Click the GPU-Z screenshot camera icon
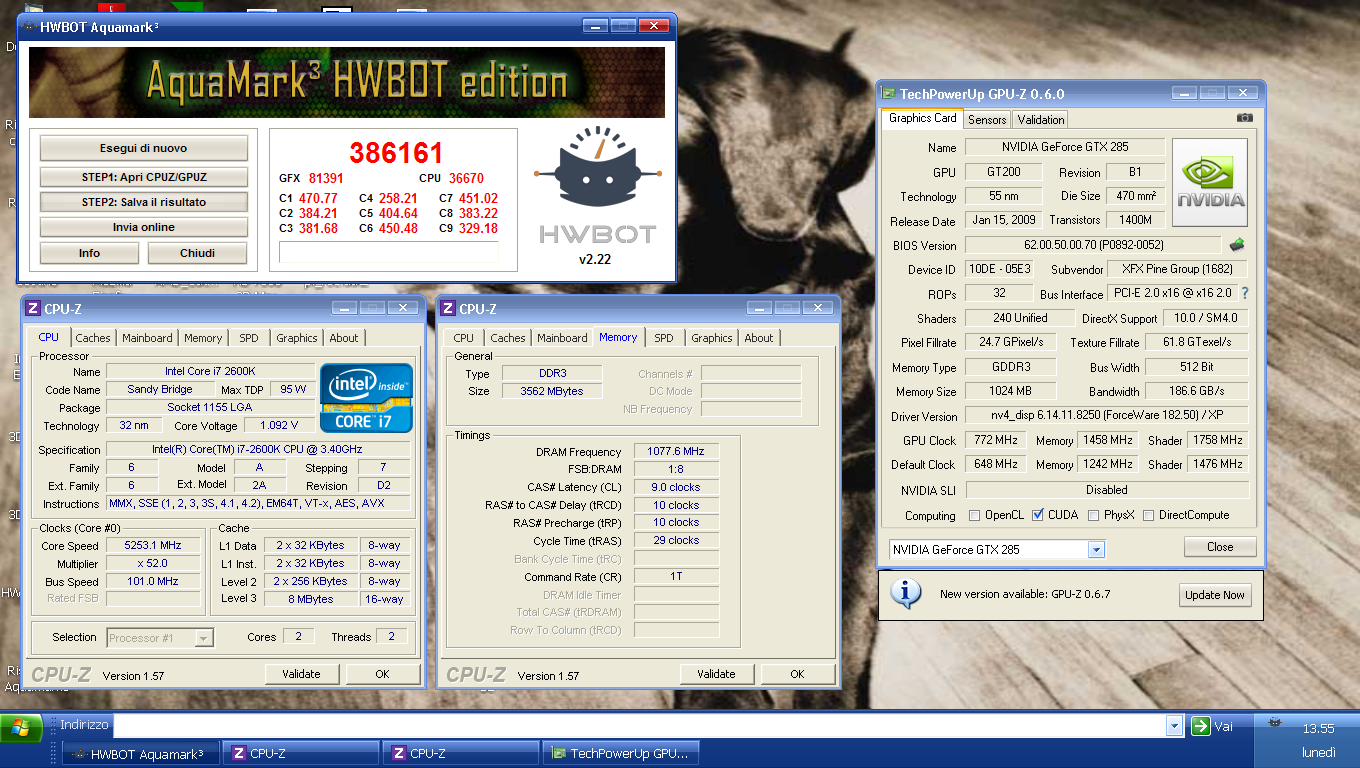 click(1244, 118)
